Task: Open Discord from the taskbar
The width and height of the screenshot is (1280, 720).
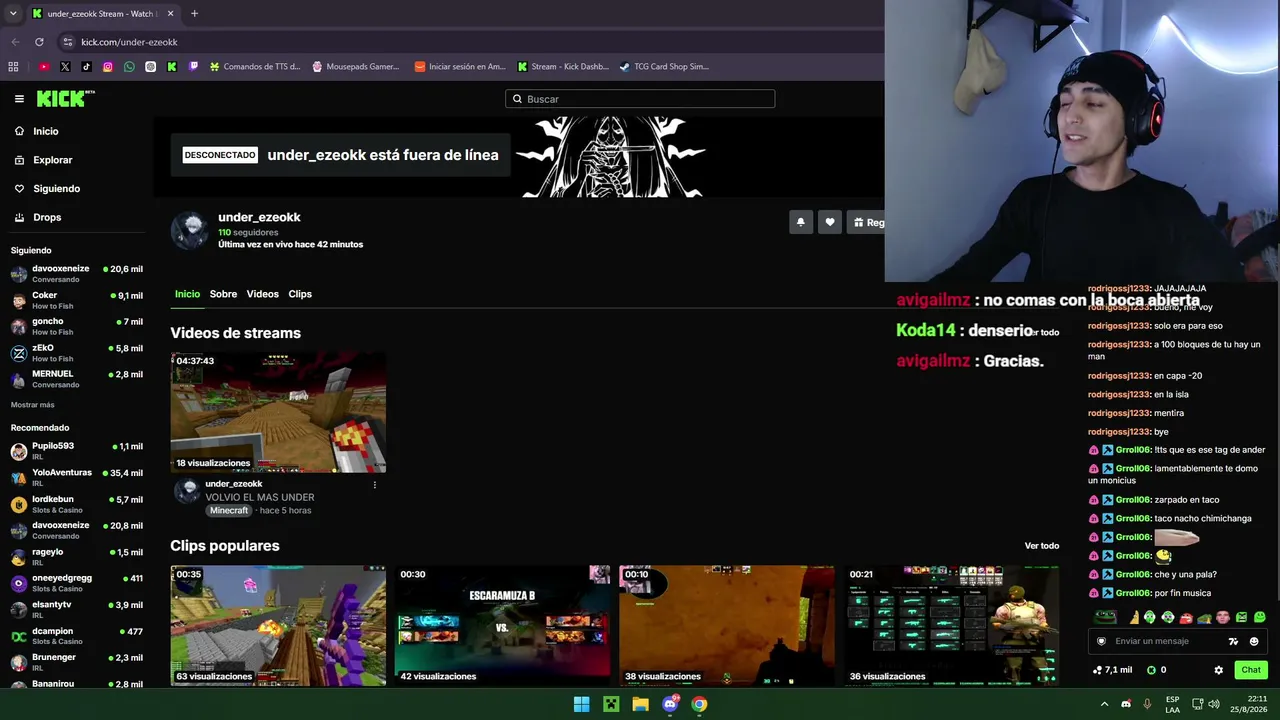Action: tap(670, 704)
